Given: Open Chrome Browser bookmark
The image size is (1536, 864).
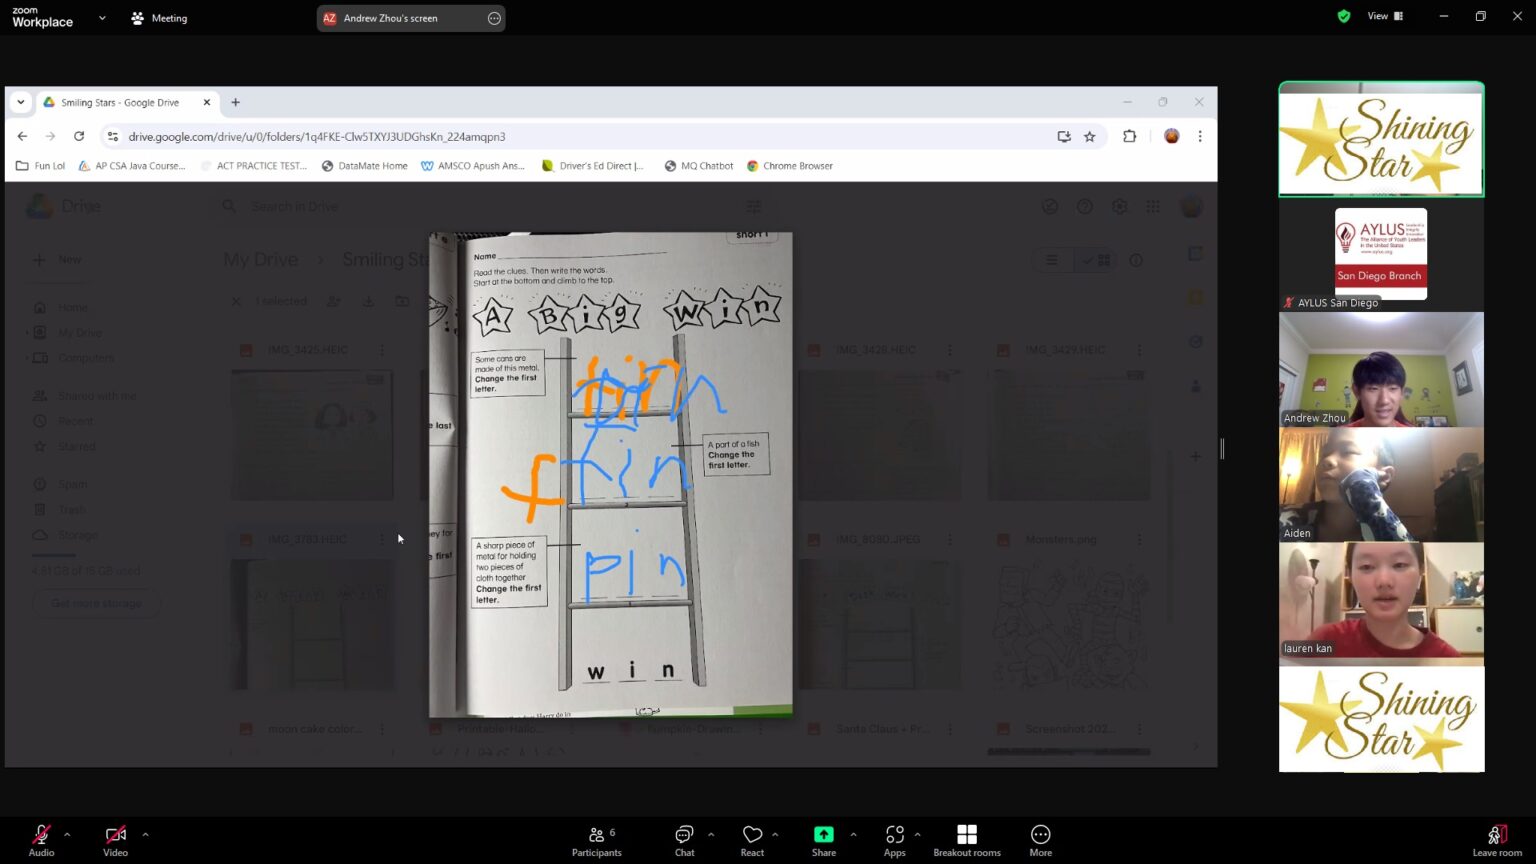Looking at the screenshot, I should coord(790,166).
